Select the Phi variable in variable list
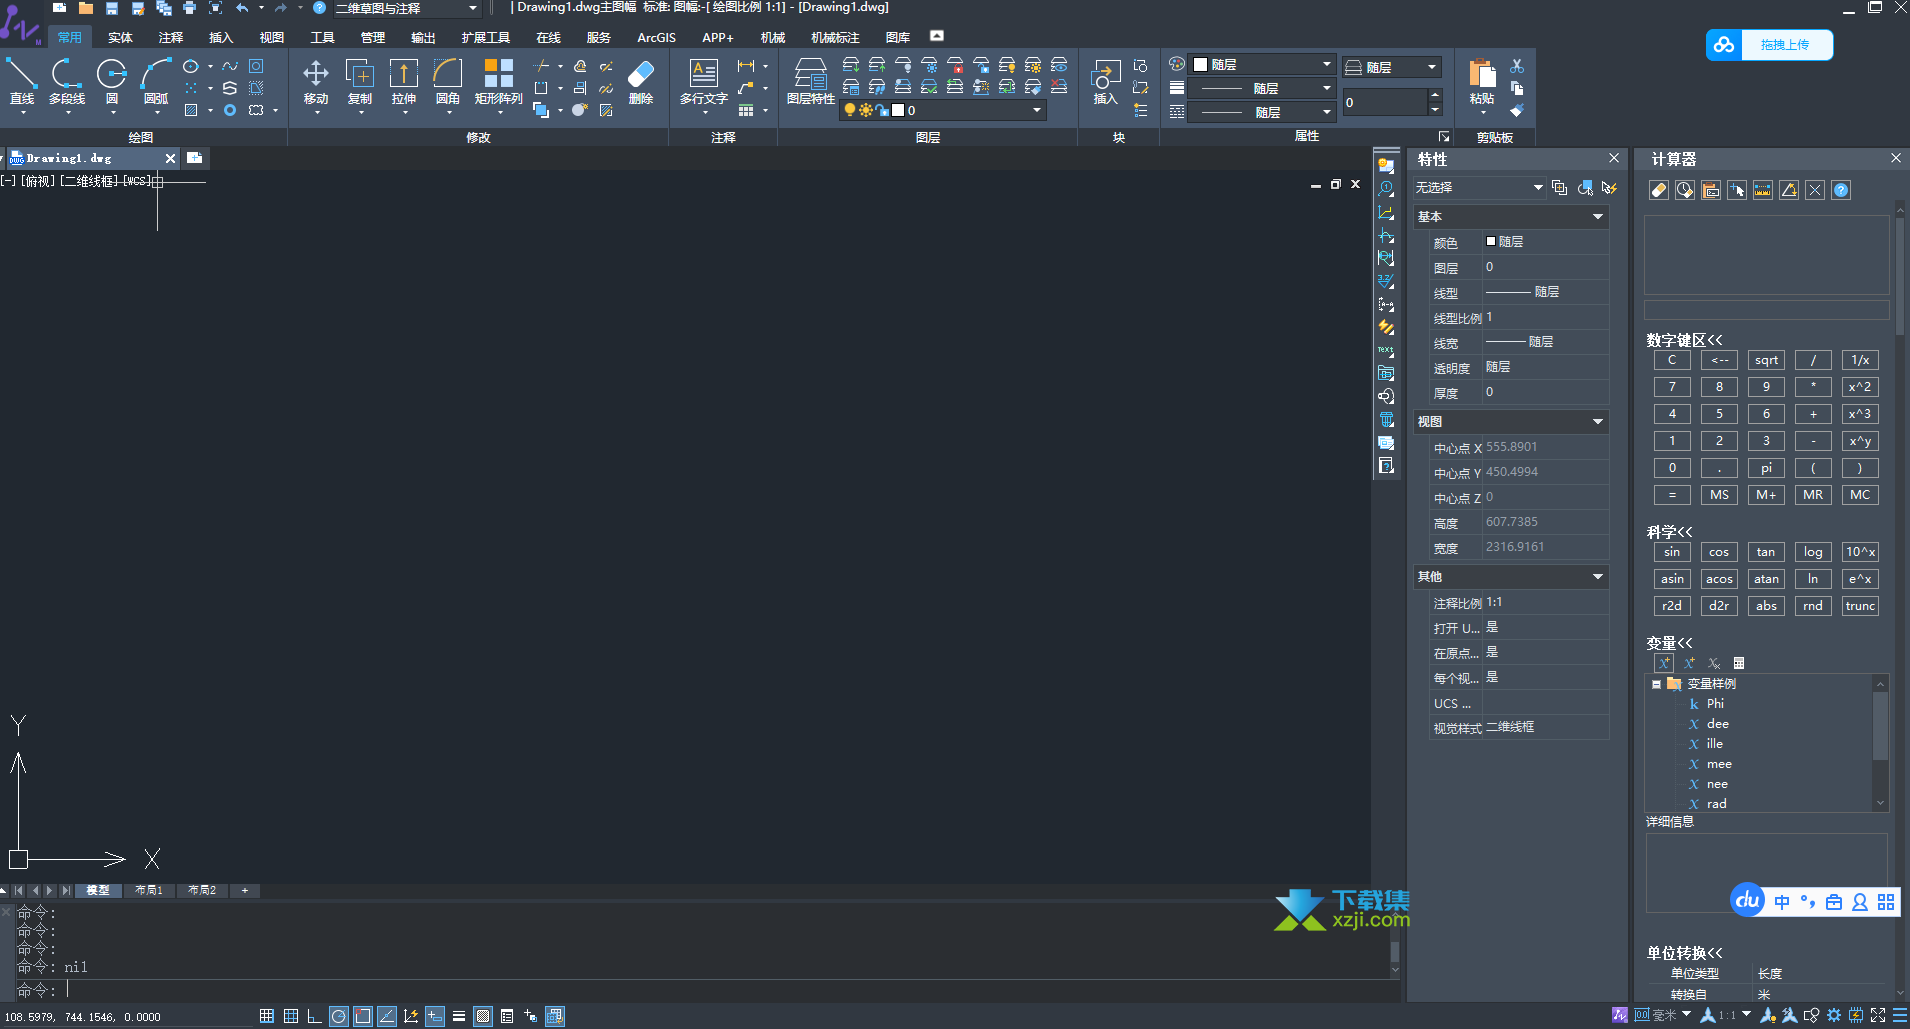 pyautogui.click(x=1715, y=704)
